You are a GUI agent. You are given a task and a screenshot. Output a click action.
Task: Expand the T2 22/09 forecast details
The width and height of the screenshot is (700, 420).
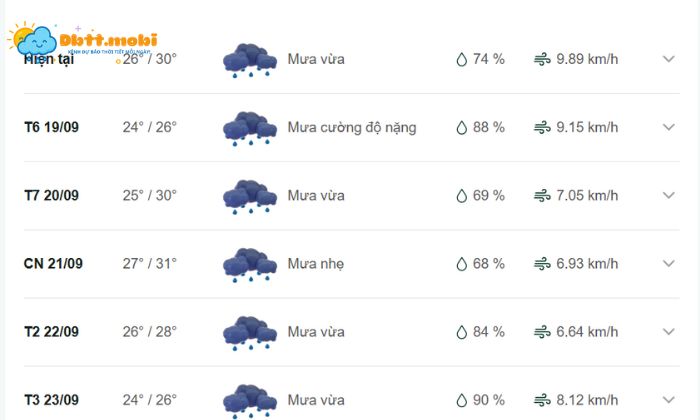[669, 332]
